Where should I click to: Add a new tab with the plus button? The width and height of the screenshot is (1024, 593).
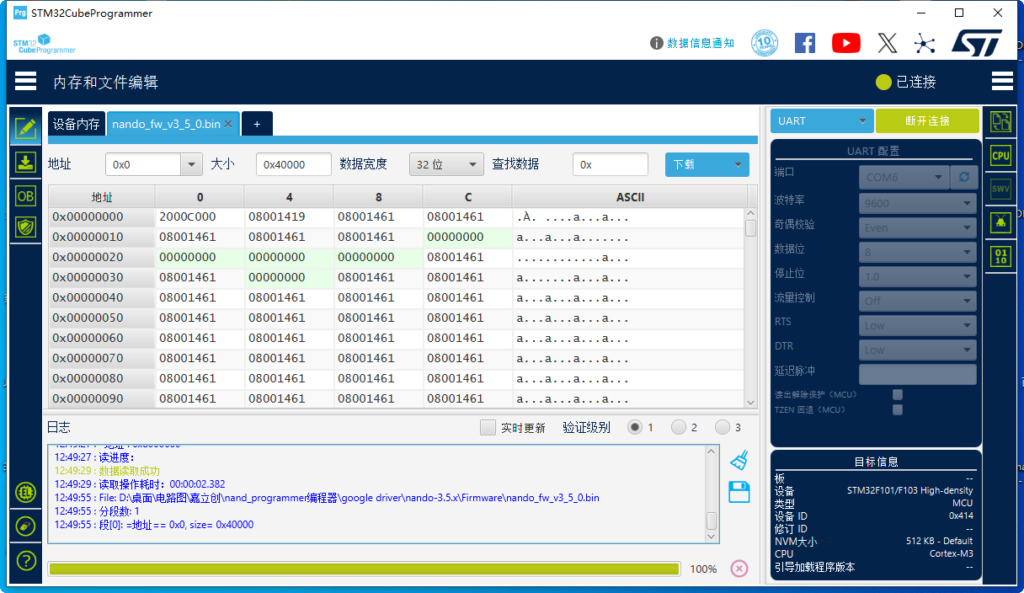coord(257,124)
